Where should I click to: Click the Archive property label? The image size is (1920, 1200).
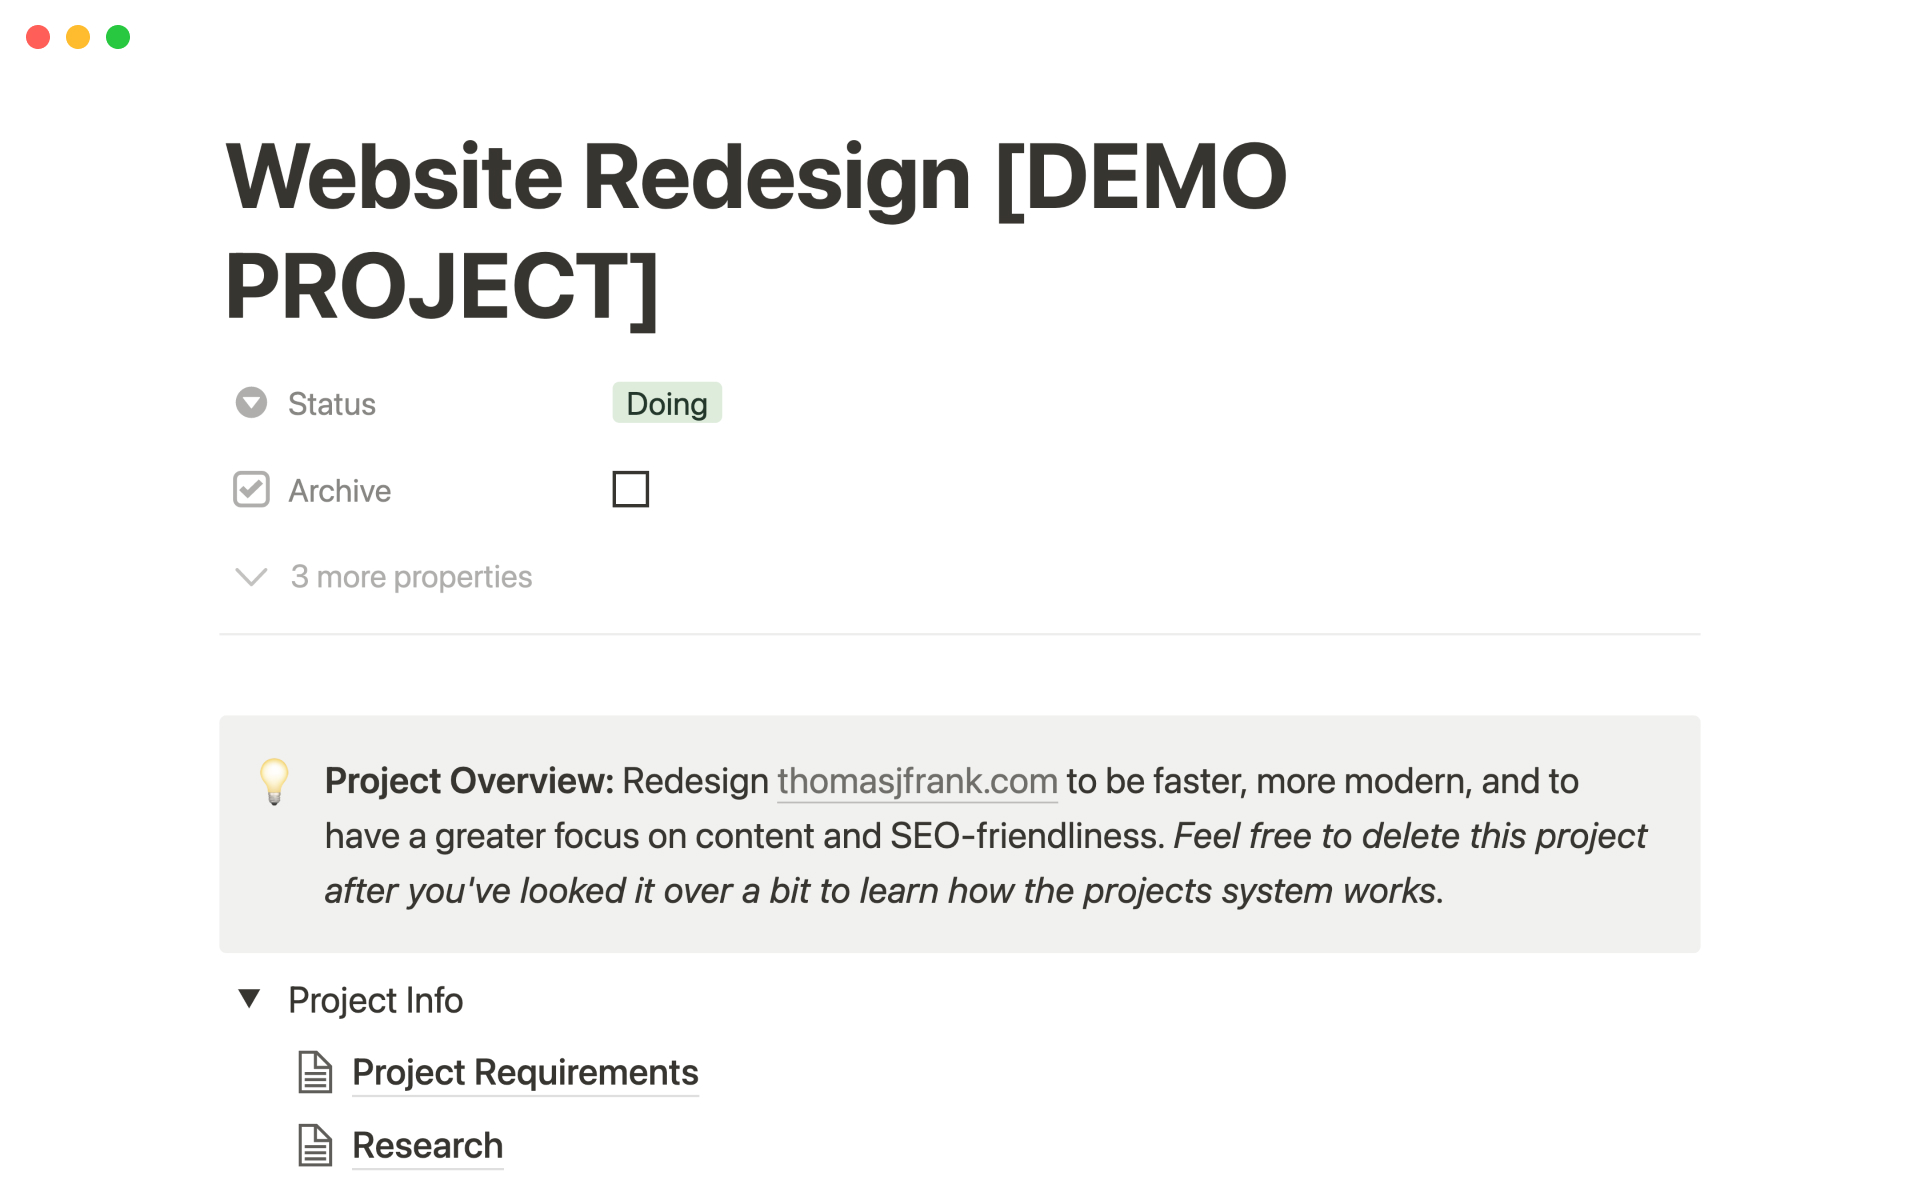click(340, 491)
